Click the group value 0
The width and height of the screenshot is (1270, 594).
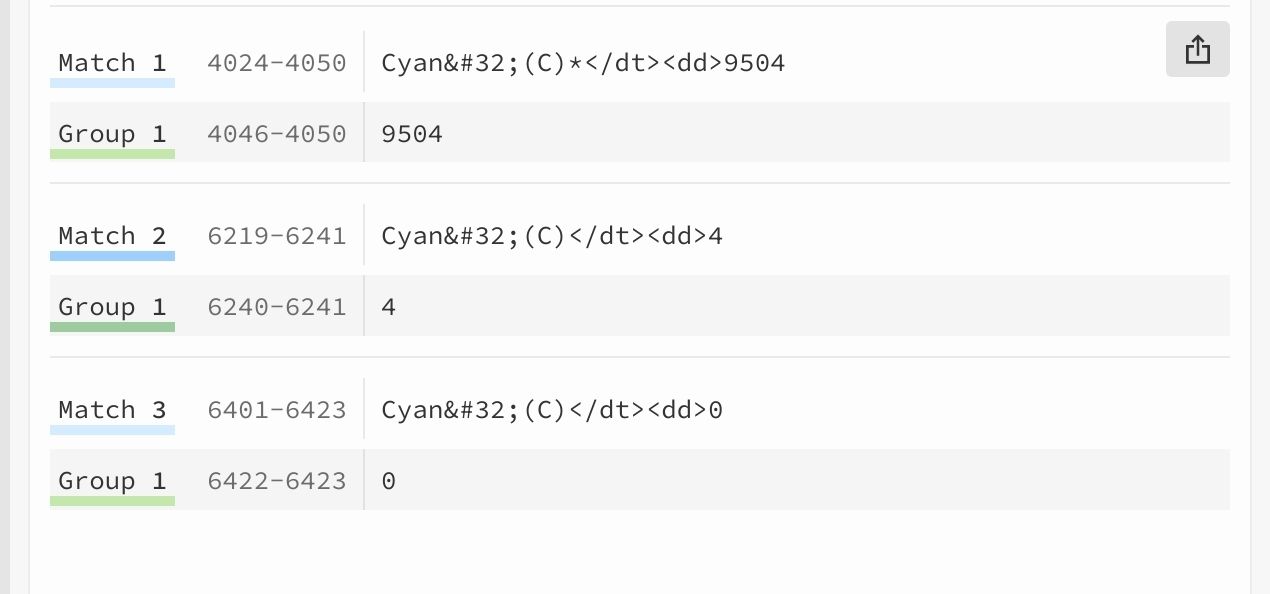(389, 481)
